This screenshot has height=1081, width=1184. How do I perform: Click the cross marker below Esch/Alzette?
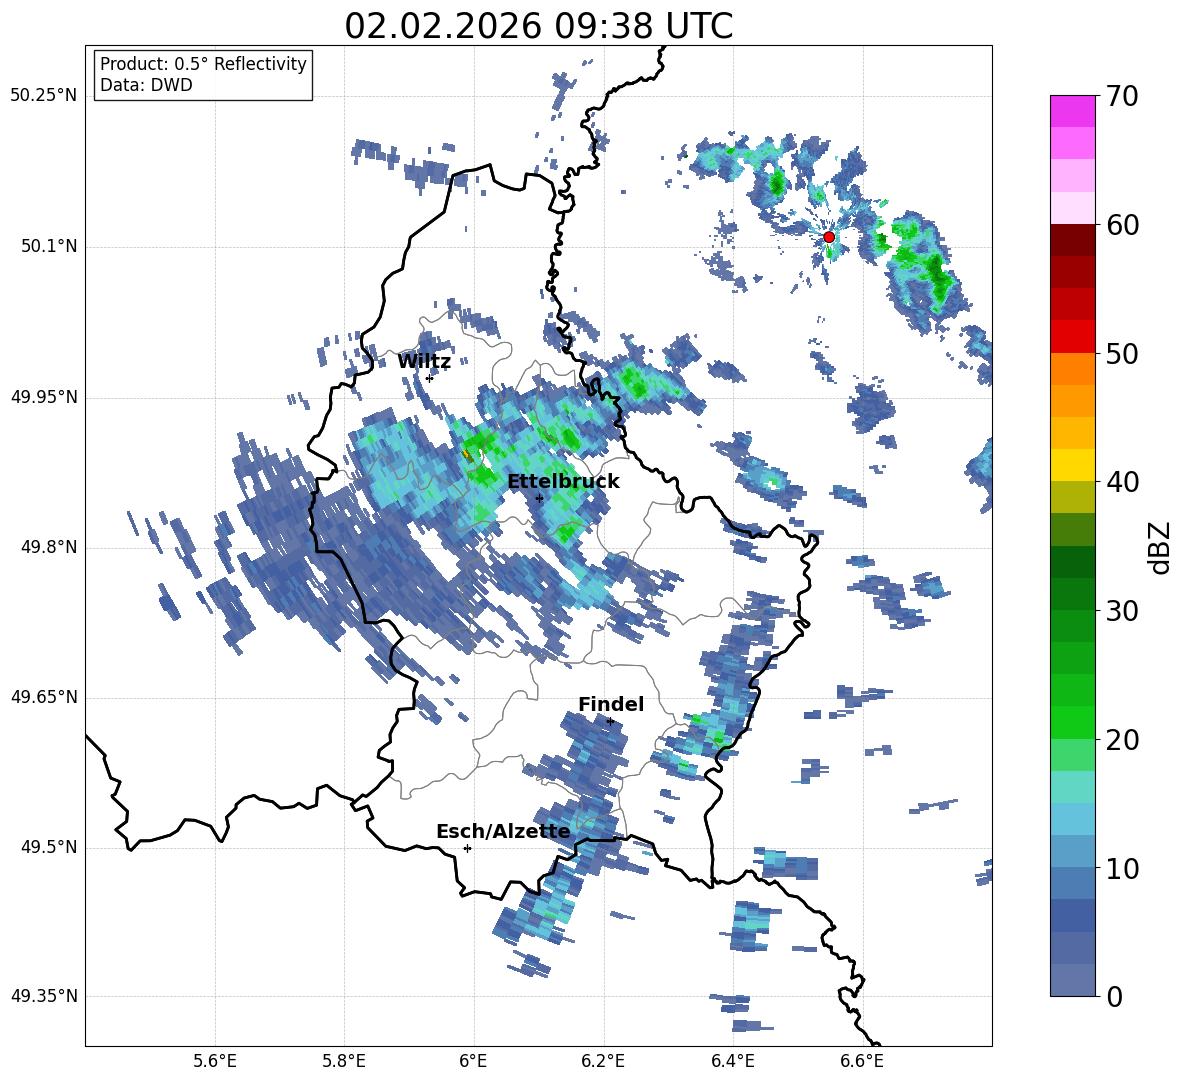[467, 848]
